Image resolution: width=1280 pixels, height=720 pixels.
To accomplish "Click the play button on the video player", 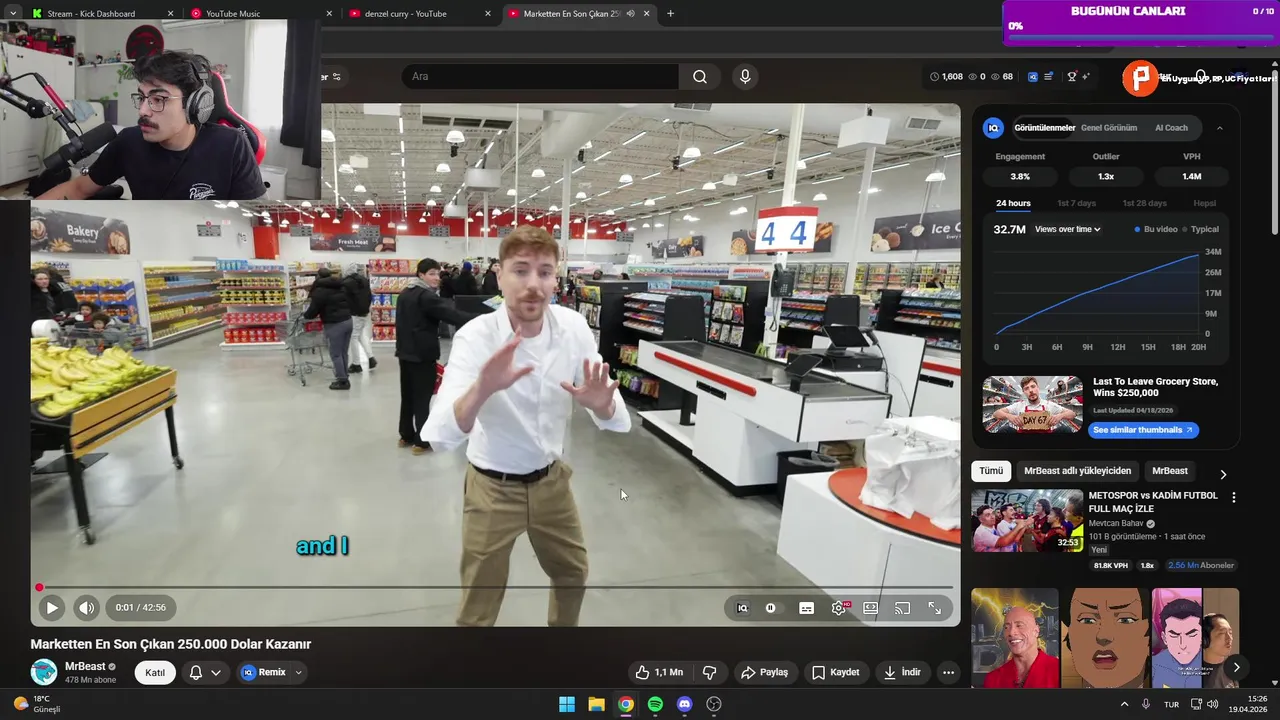I will 52,607.
